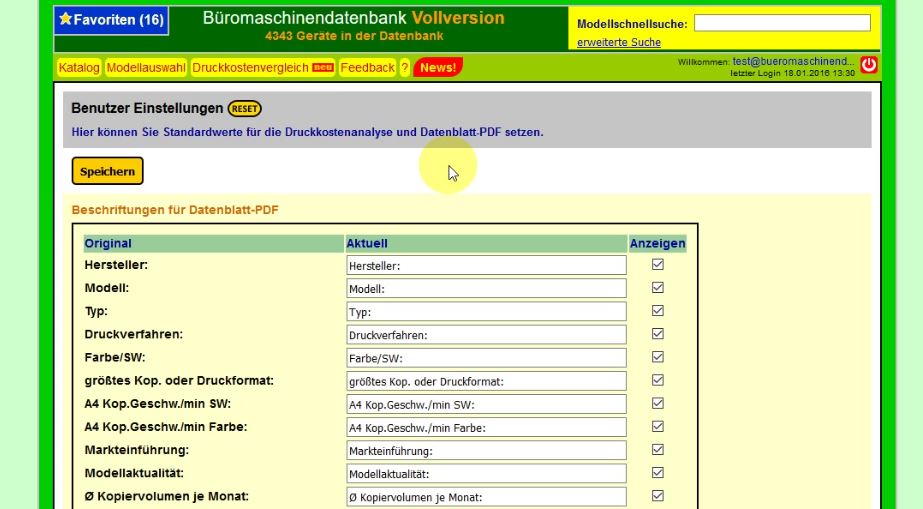This screenshot has width=923, height=509.
Task: Open the erweiterte Suche link
Action: (x=619, y=42)
